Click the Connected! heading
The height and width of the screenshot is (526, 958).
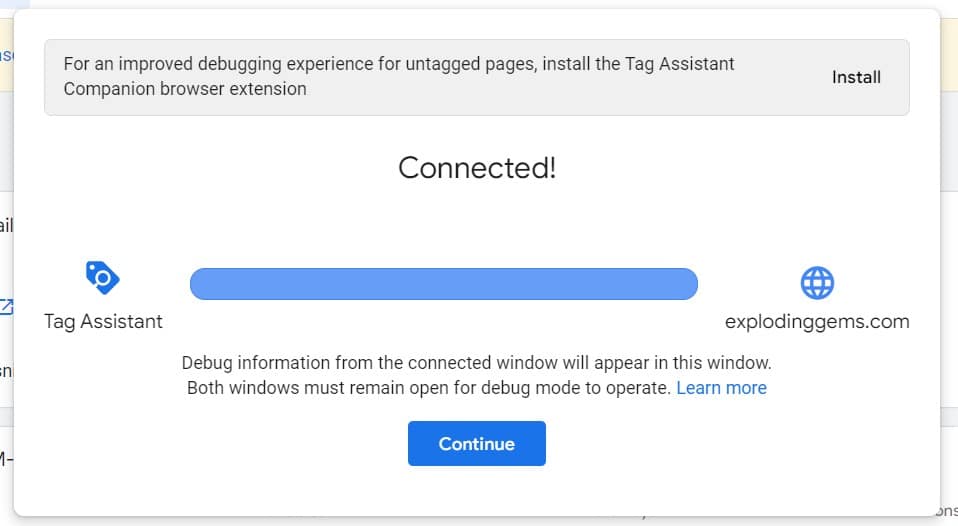477,167
